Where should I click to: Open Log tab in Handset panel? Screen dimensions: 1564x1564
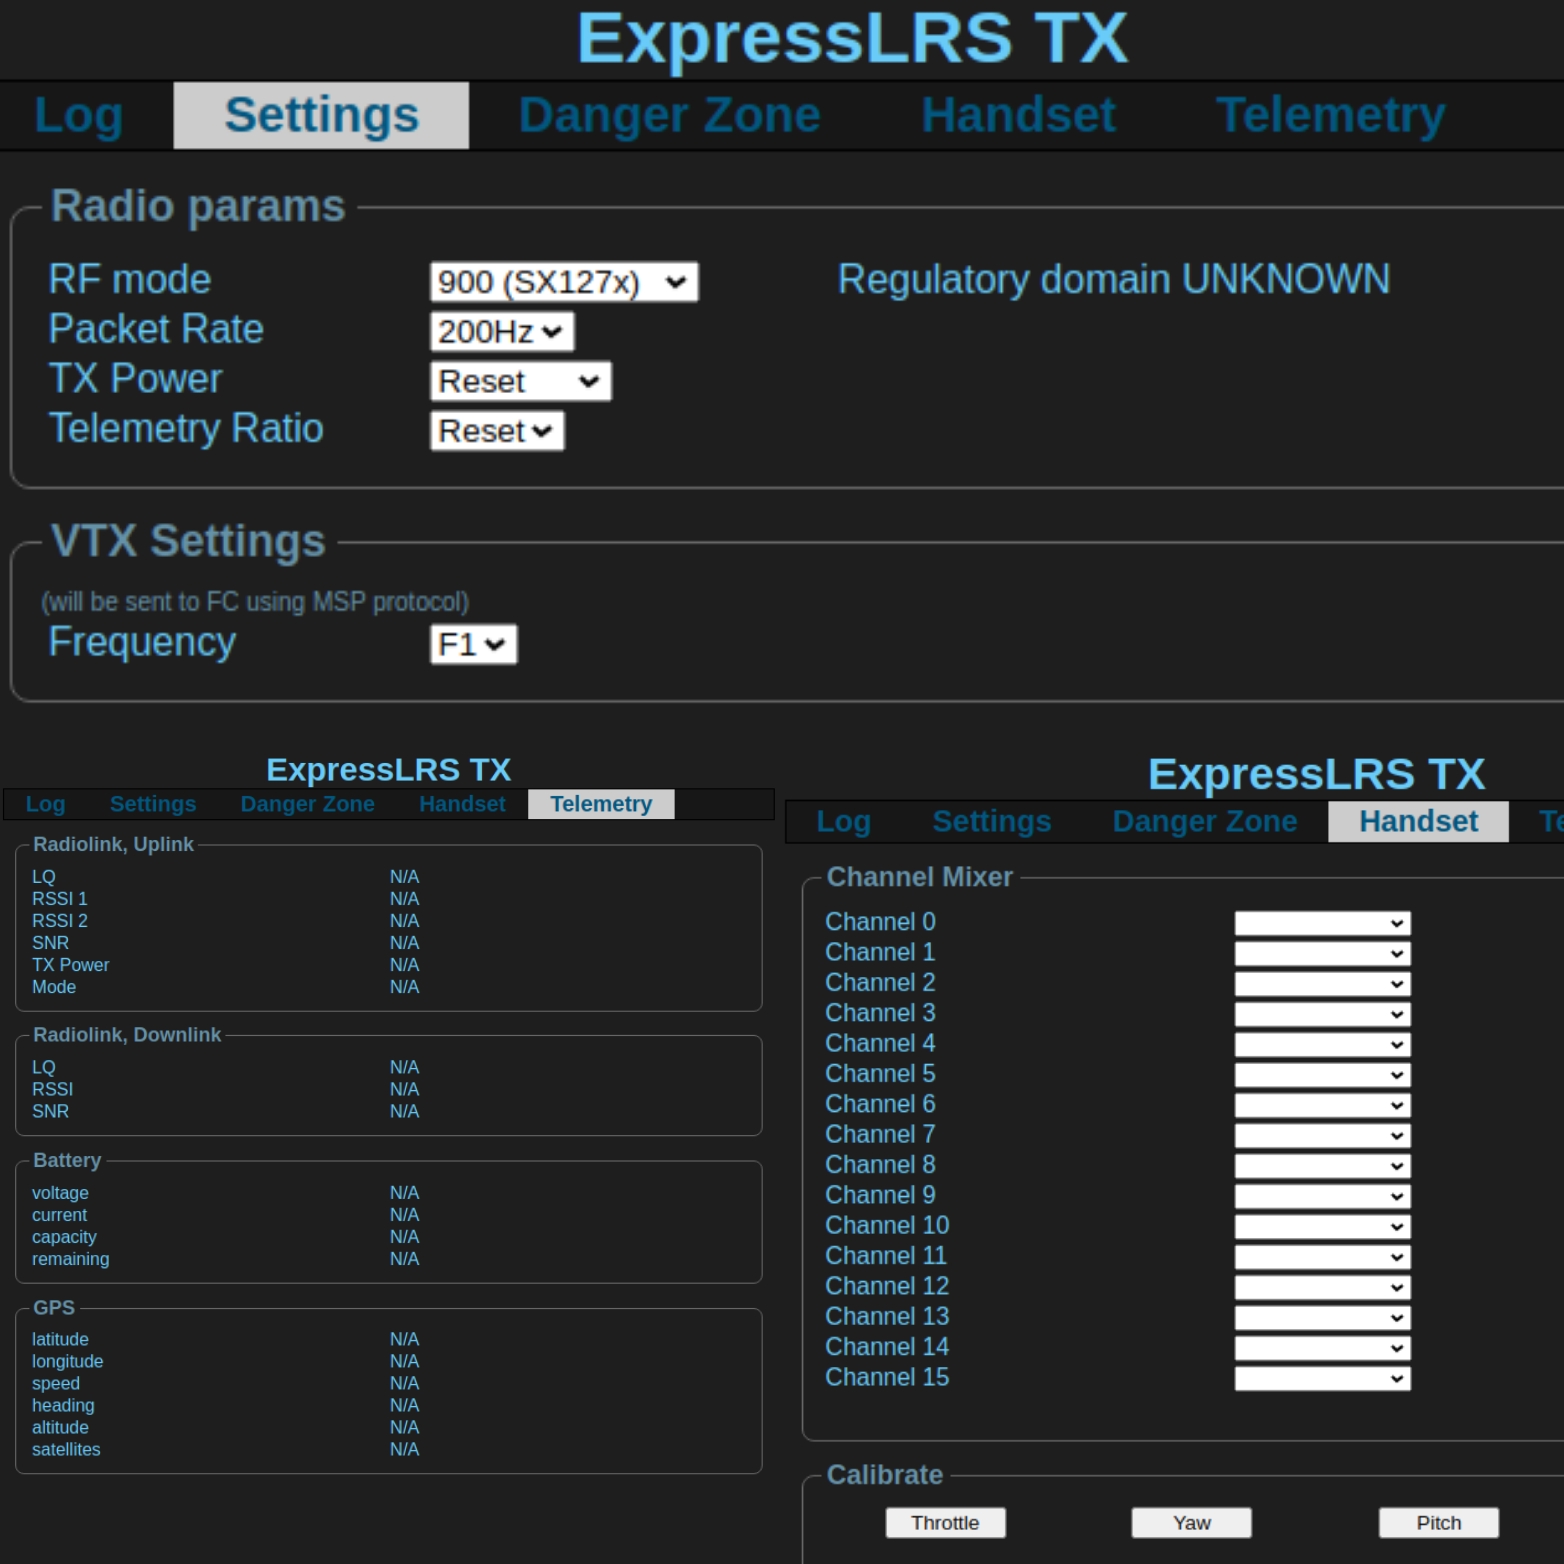tap(843, 821)
